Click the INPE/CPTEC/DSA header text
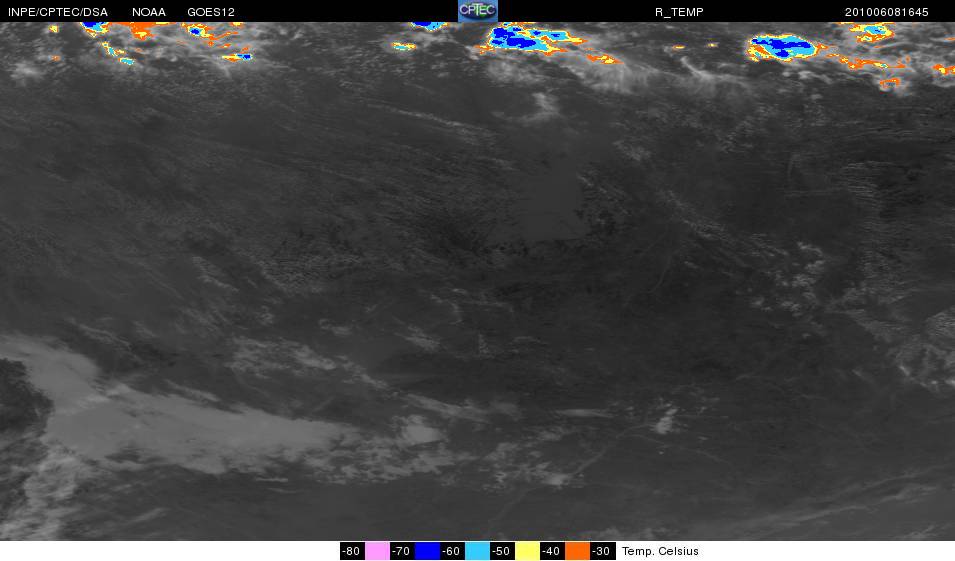 point(58,12)
